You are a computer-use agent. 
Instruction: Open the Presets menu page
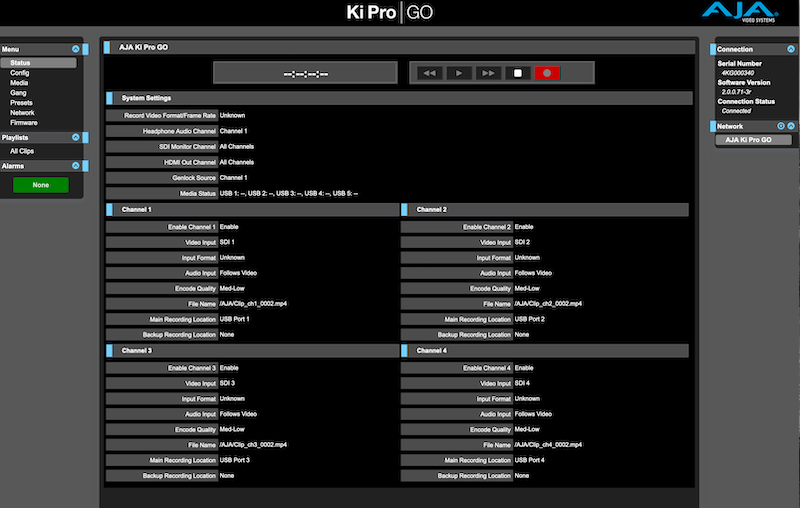21,103
